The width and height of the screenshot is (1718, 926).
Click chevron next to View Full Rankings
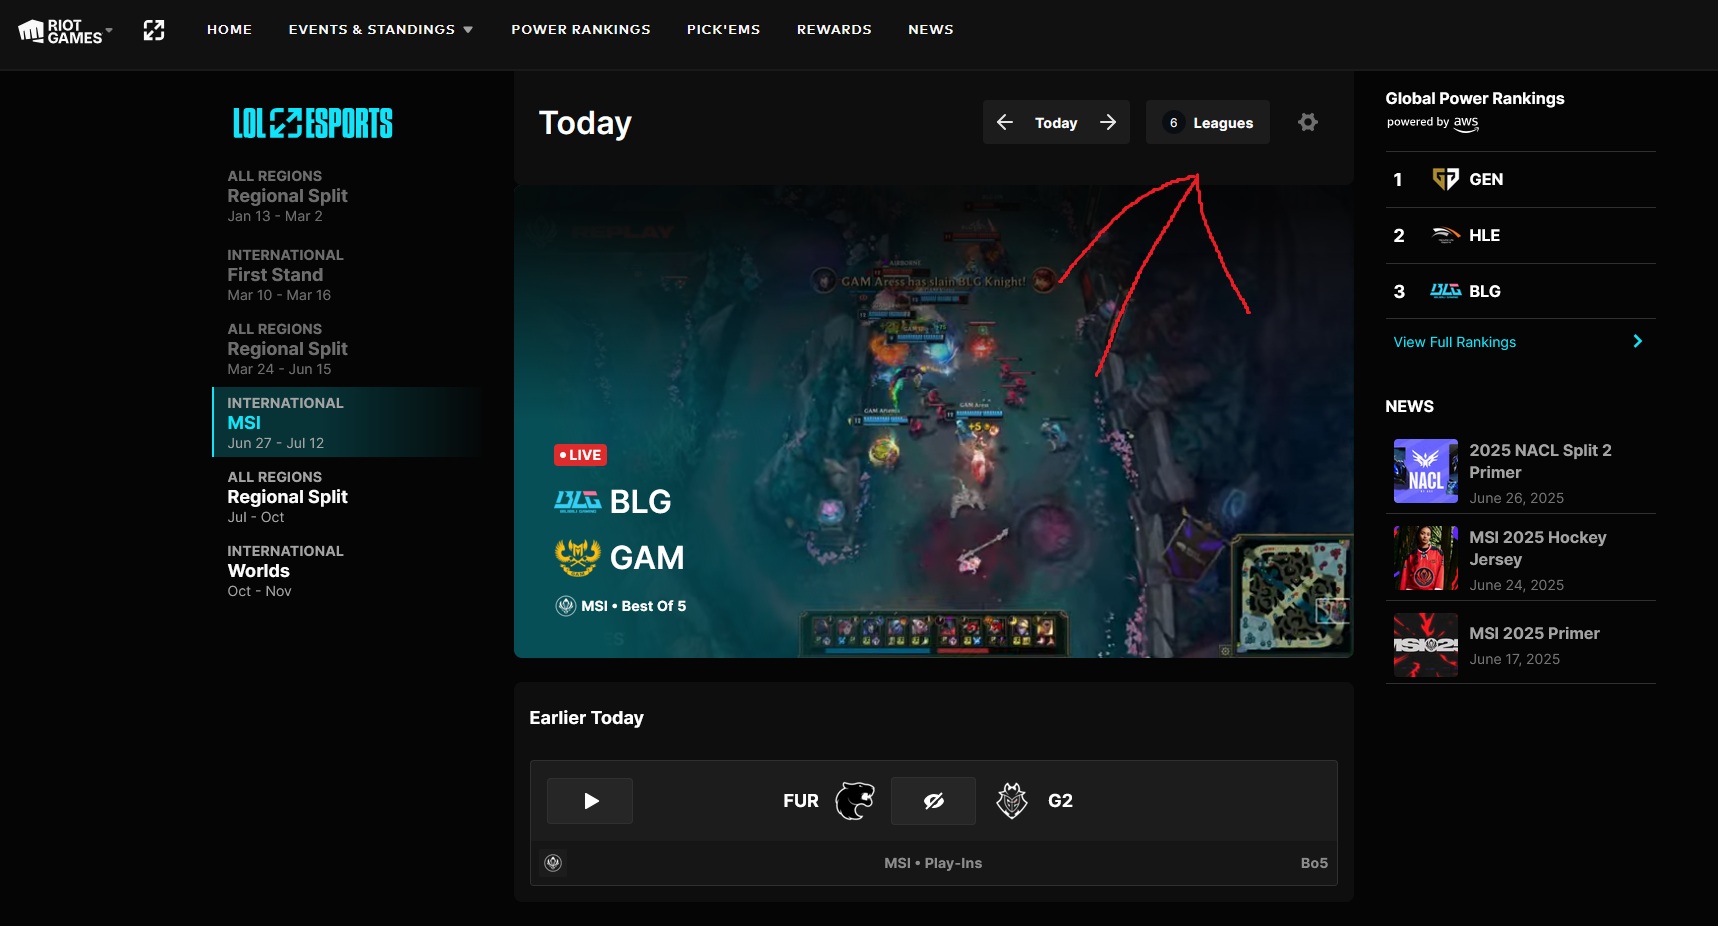[1637, 341]
